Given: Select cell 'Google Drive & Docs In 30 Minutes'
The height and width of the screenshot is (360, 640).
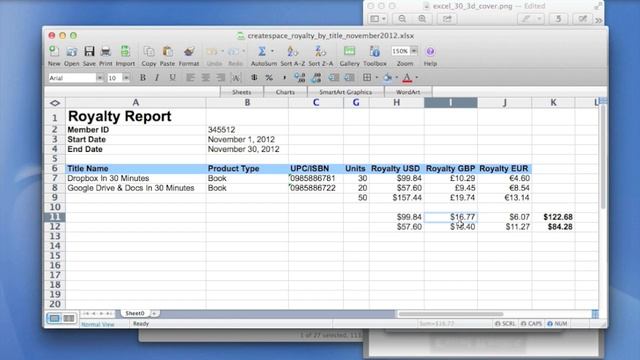Looking at the screenshot, I should coord(136,188).
